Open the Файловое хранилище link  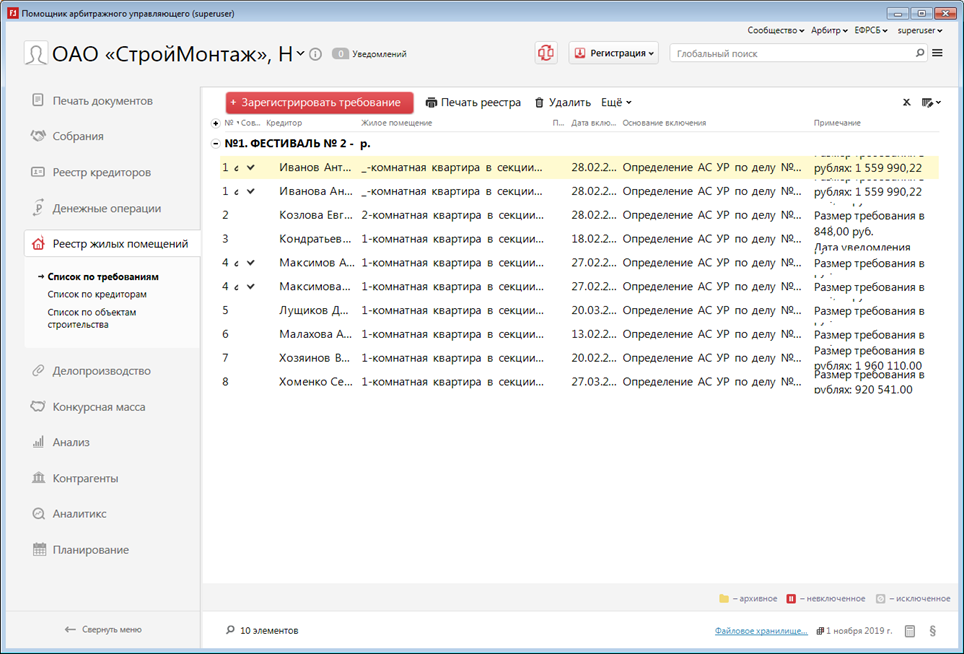pyautogui.click(x=761, y=631)
